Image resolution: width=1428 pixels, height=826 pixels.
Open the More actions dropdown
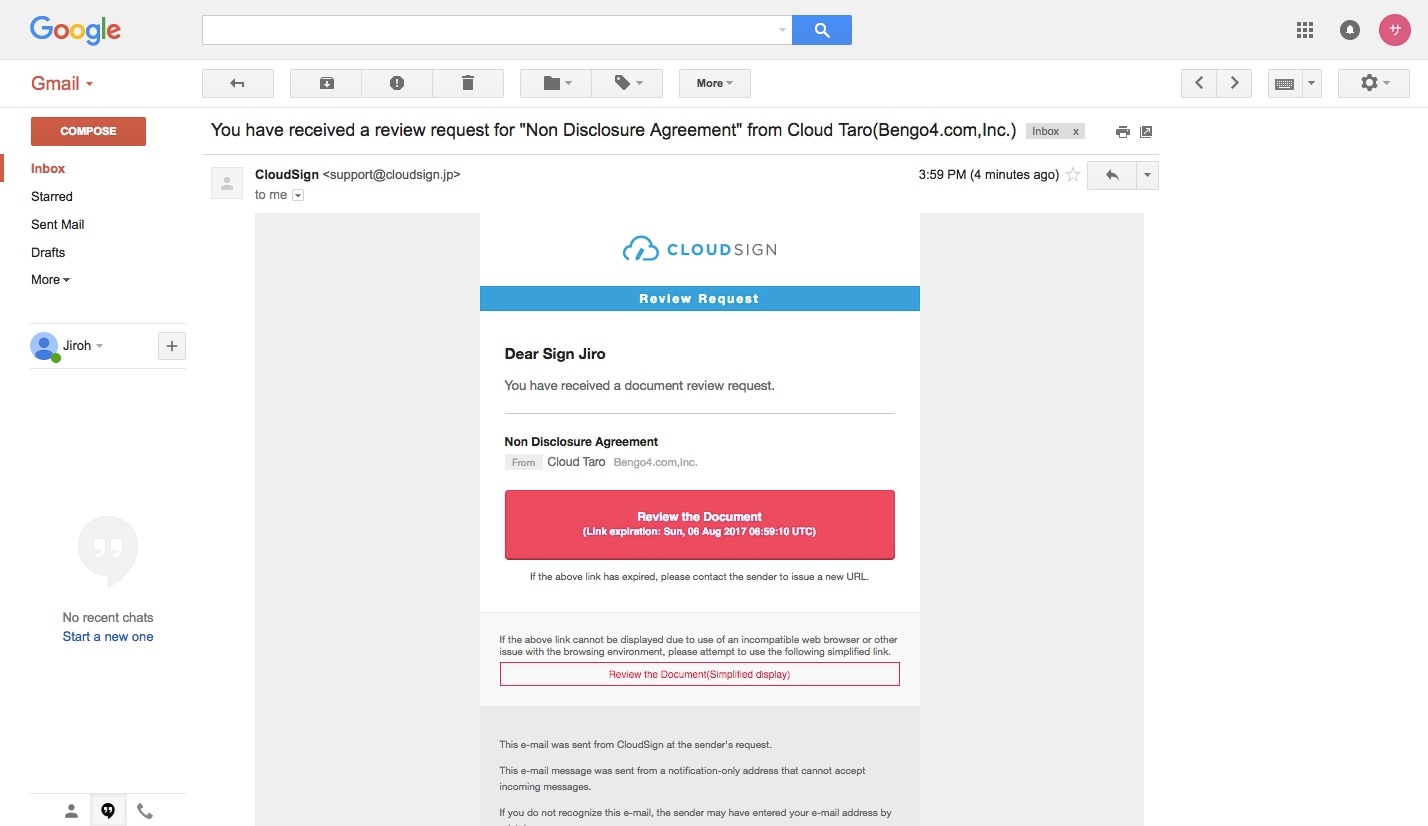pyautogui.click(x=715, y=83)
